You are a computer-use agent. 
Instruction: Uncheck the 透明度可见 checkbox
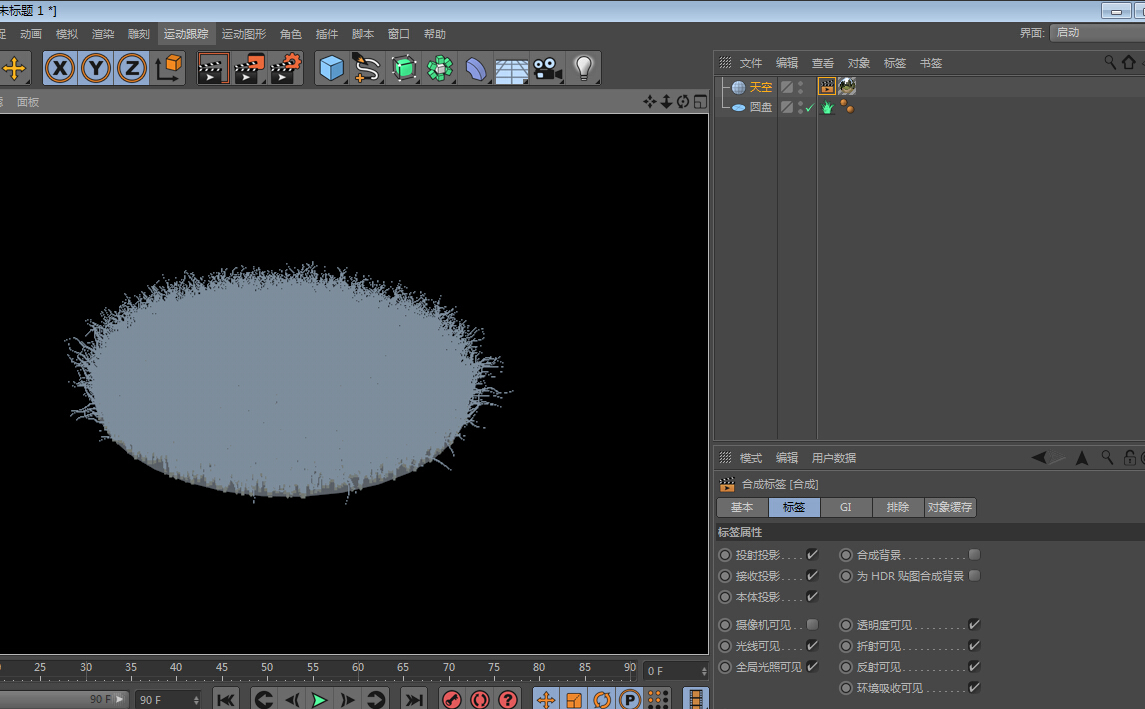(974, 624)
